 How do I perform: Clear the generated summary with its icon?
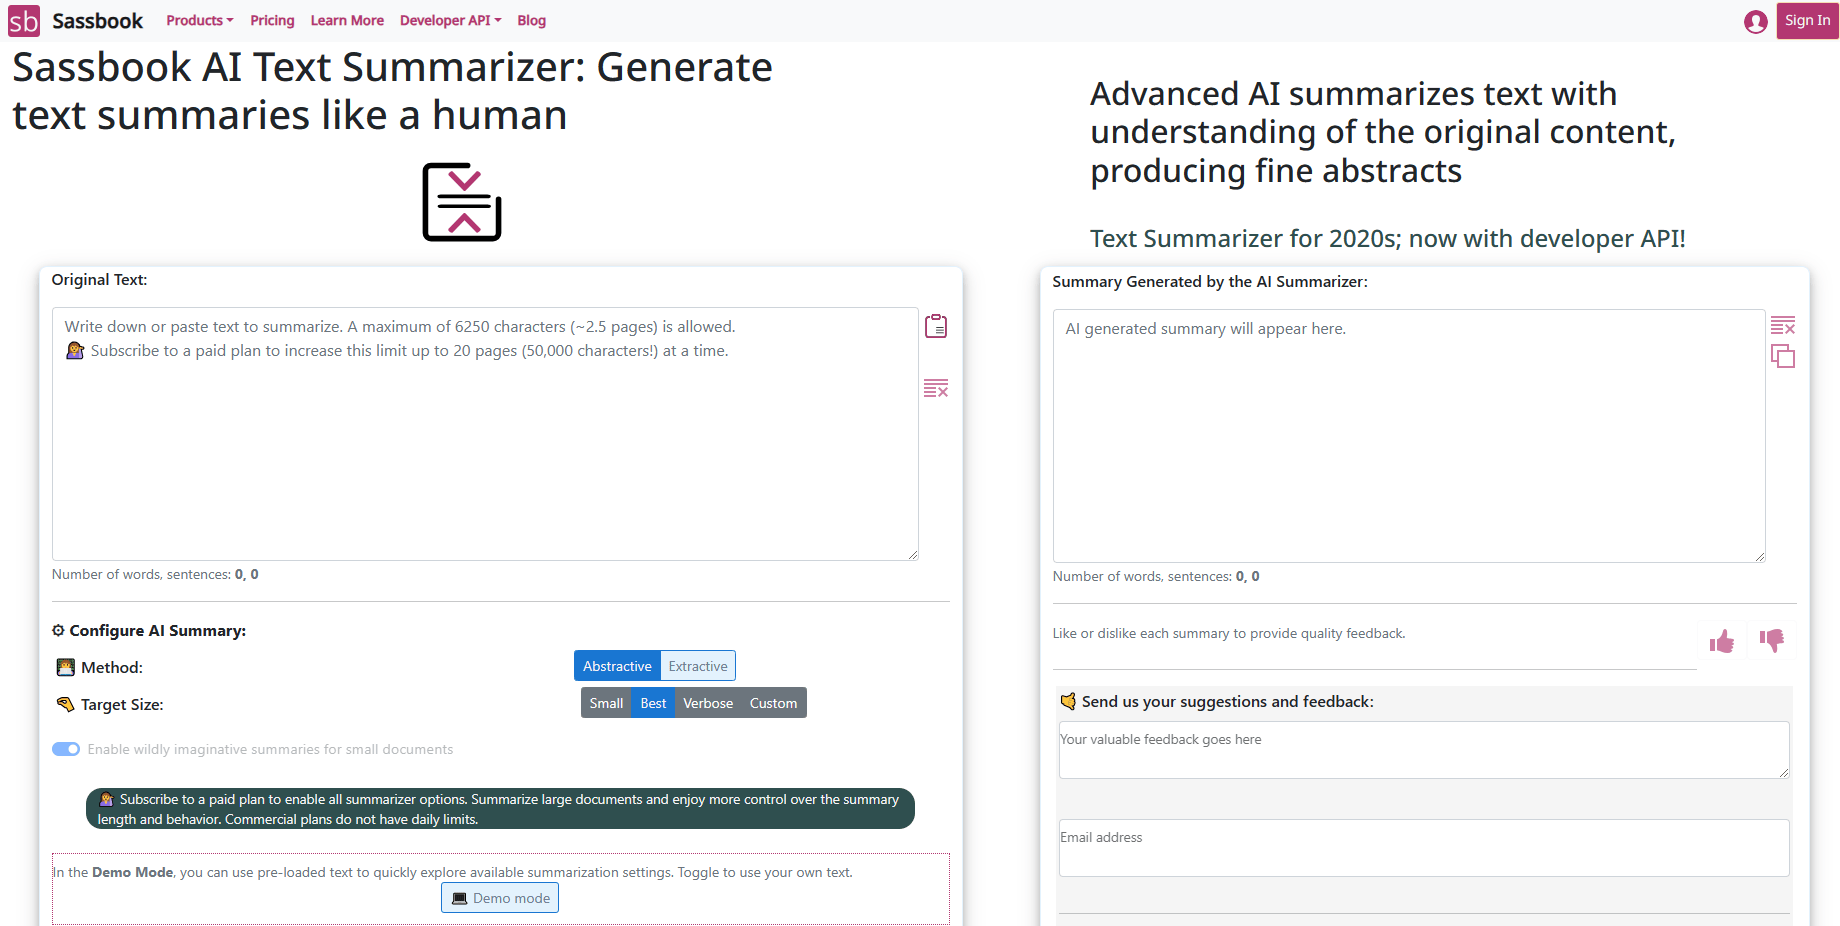pos(1783,326)
